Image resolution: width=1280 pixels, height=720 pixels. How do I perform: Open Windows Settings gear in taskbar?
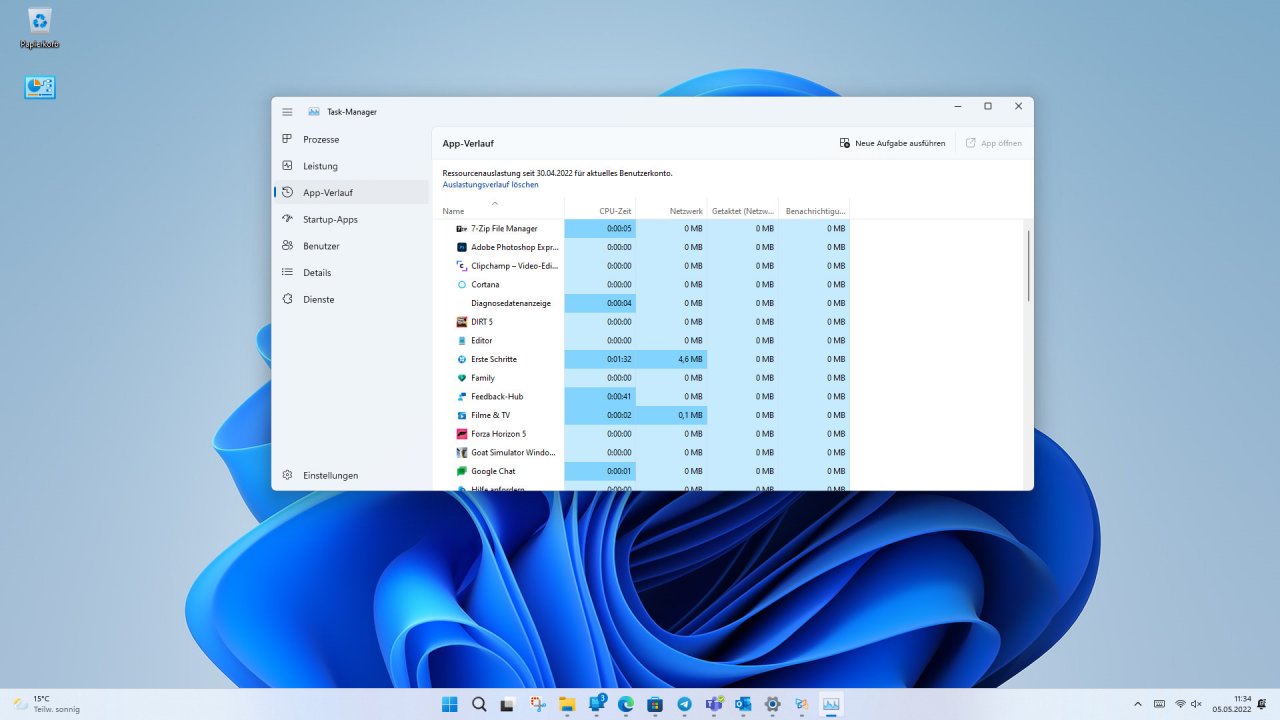click(772, 704)
